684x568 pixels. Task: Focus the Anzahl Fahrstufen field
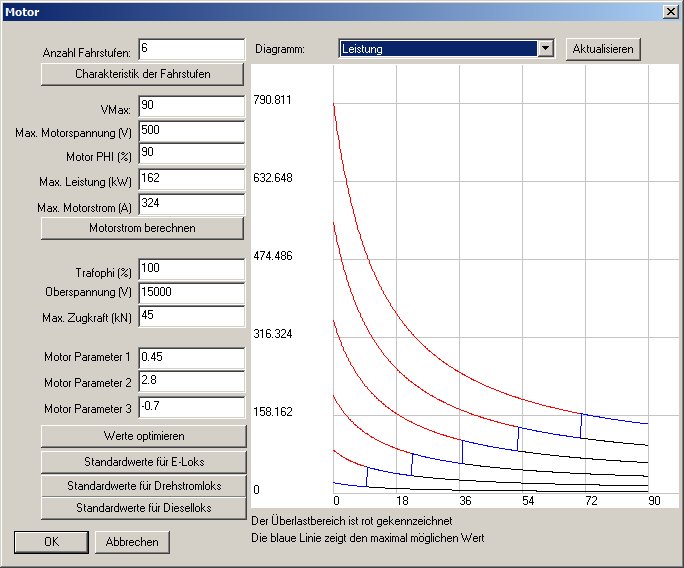click(x=192, y=49)
